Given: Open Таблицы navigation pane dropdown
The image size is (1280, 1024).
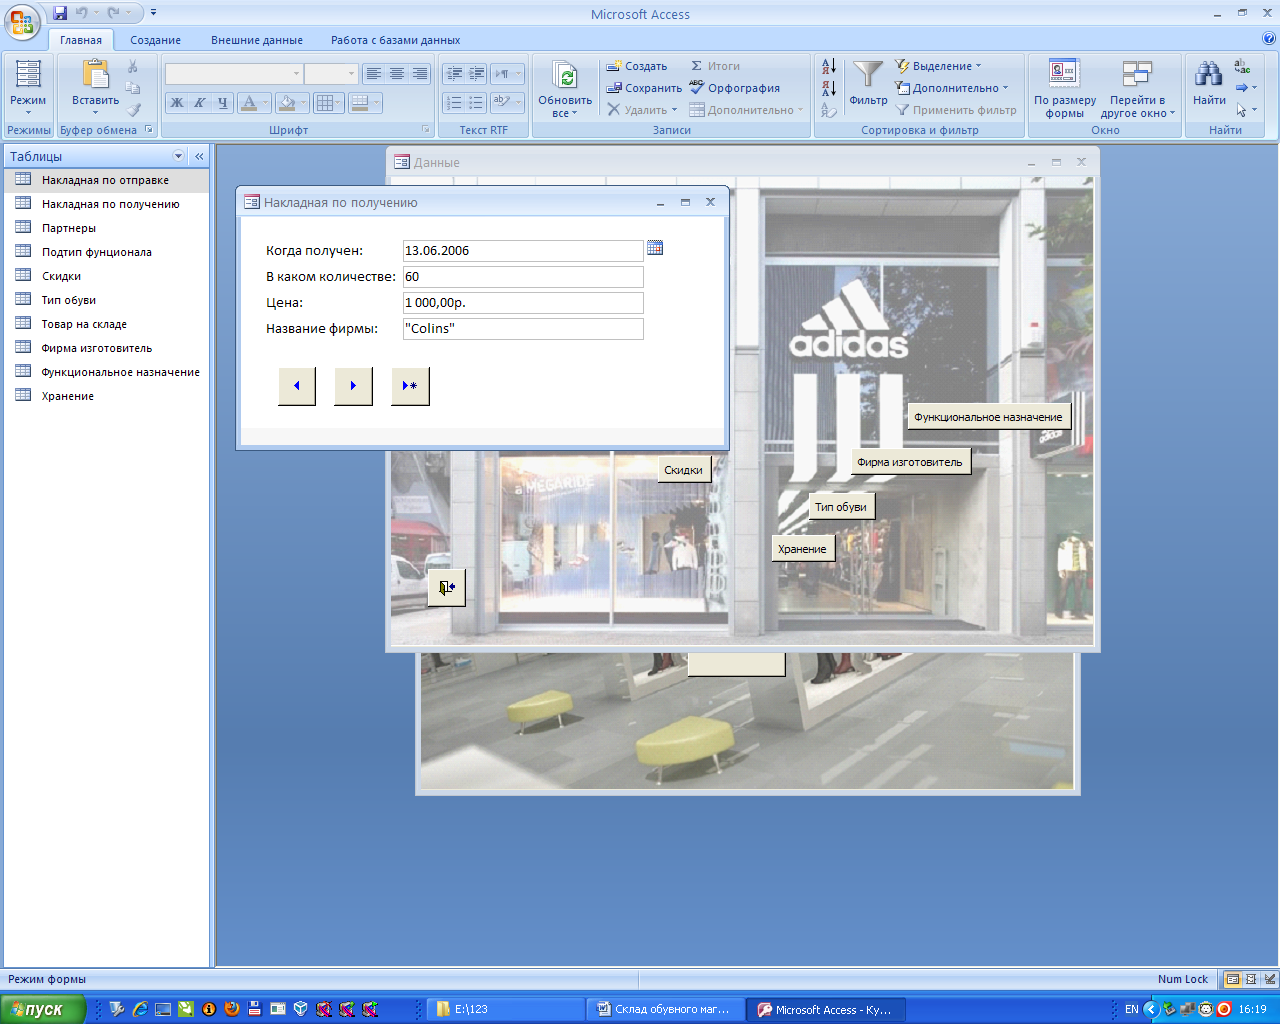Looking at the screenshot, I should pyautogui.click(x=179, y=156).
